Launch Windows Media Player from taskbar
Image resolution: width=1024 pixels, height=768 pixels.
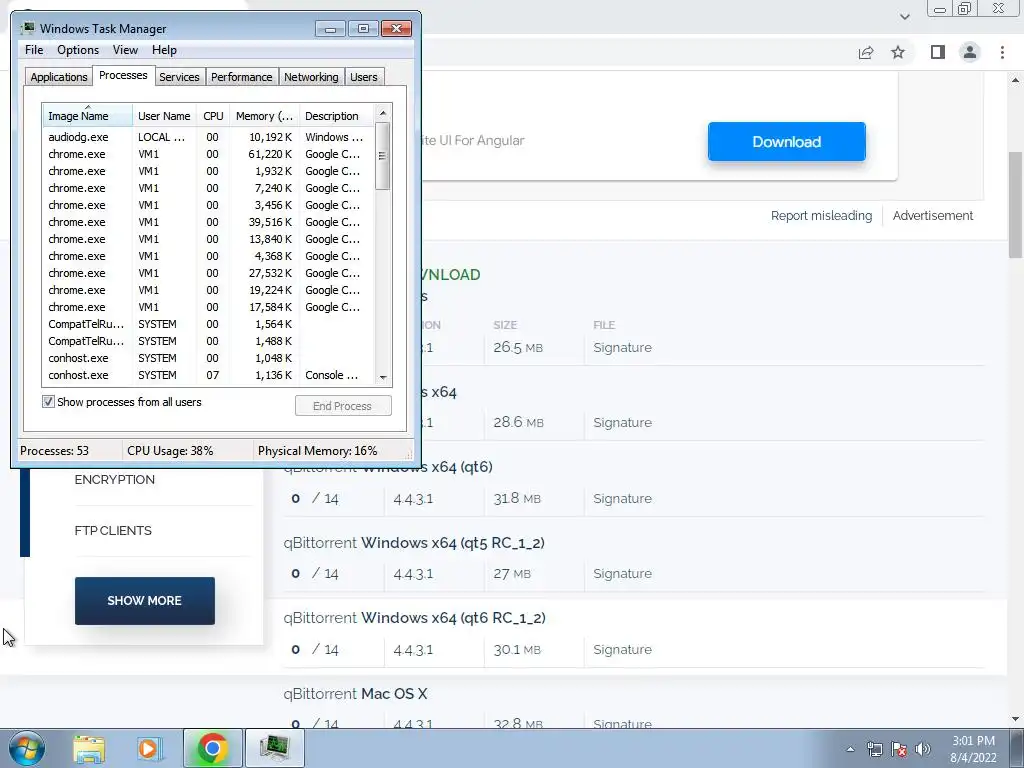coord(149,749)
